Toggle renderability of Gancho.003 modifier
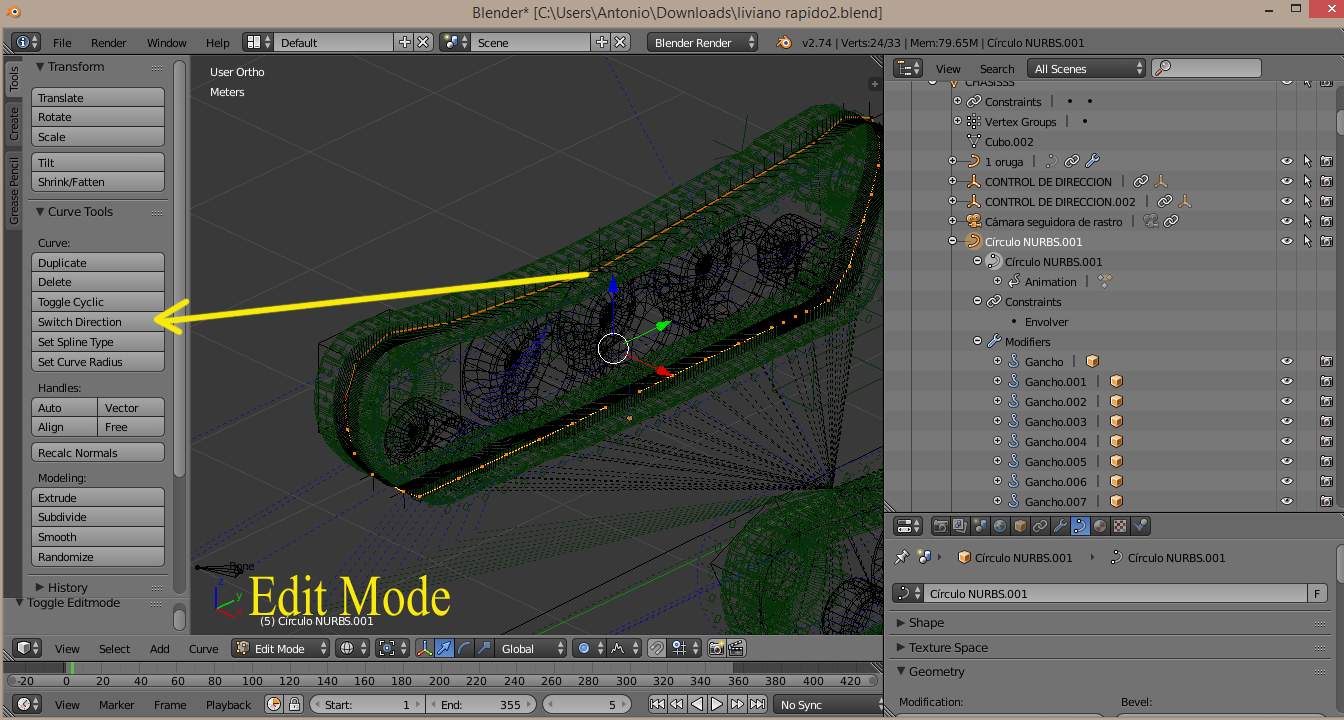The height and width of the screenshot is (720, 1344). pos(1326,421)
